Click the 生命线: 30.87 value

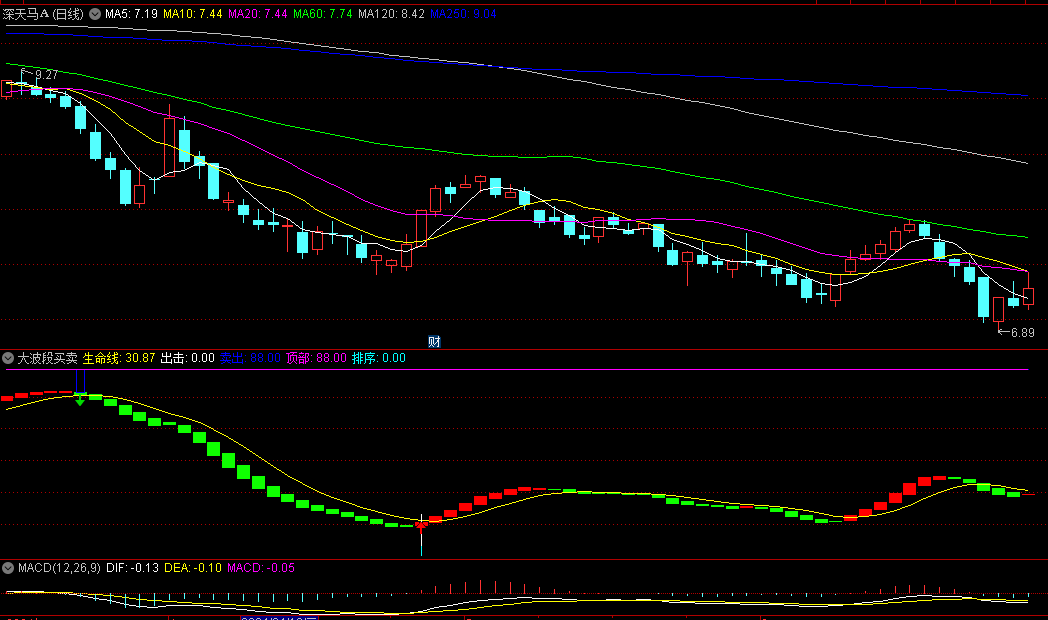pyautogui.click(x=119, y=358)
